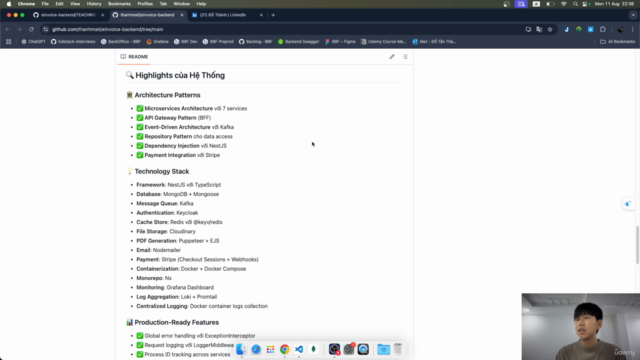
Task: Click the site info icon beside URL
Action: 46,29
